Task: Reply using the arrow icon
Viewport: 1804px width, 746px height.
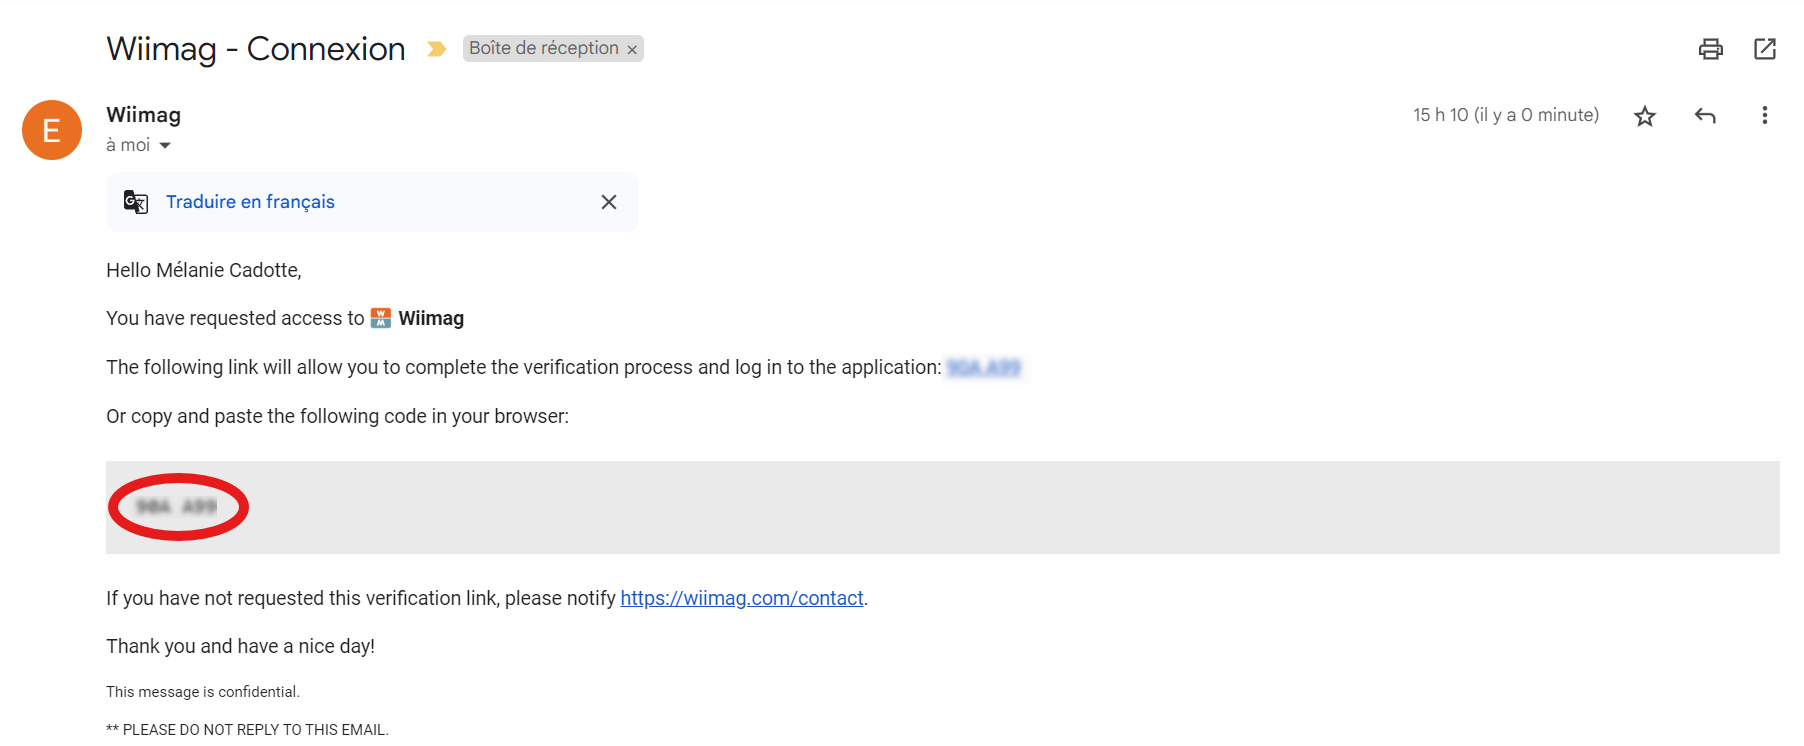Action: tap(1705, 116)
